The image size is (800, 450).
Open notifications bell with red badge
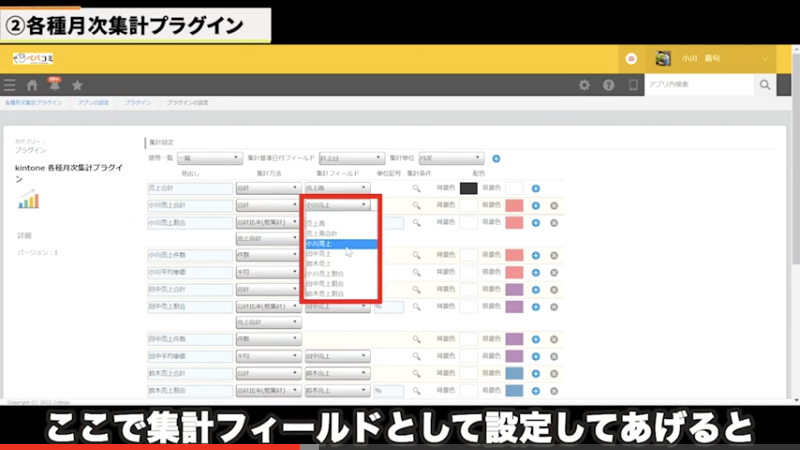pyautogui.click(x=54, y=85)
